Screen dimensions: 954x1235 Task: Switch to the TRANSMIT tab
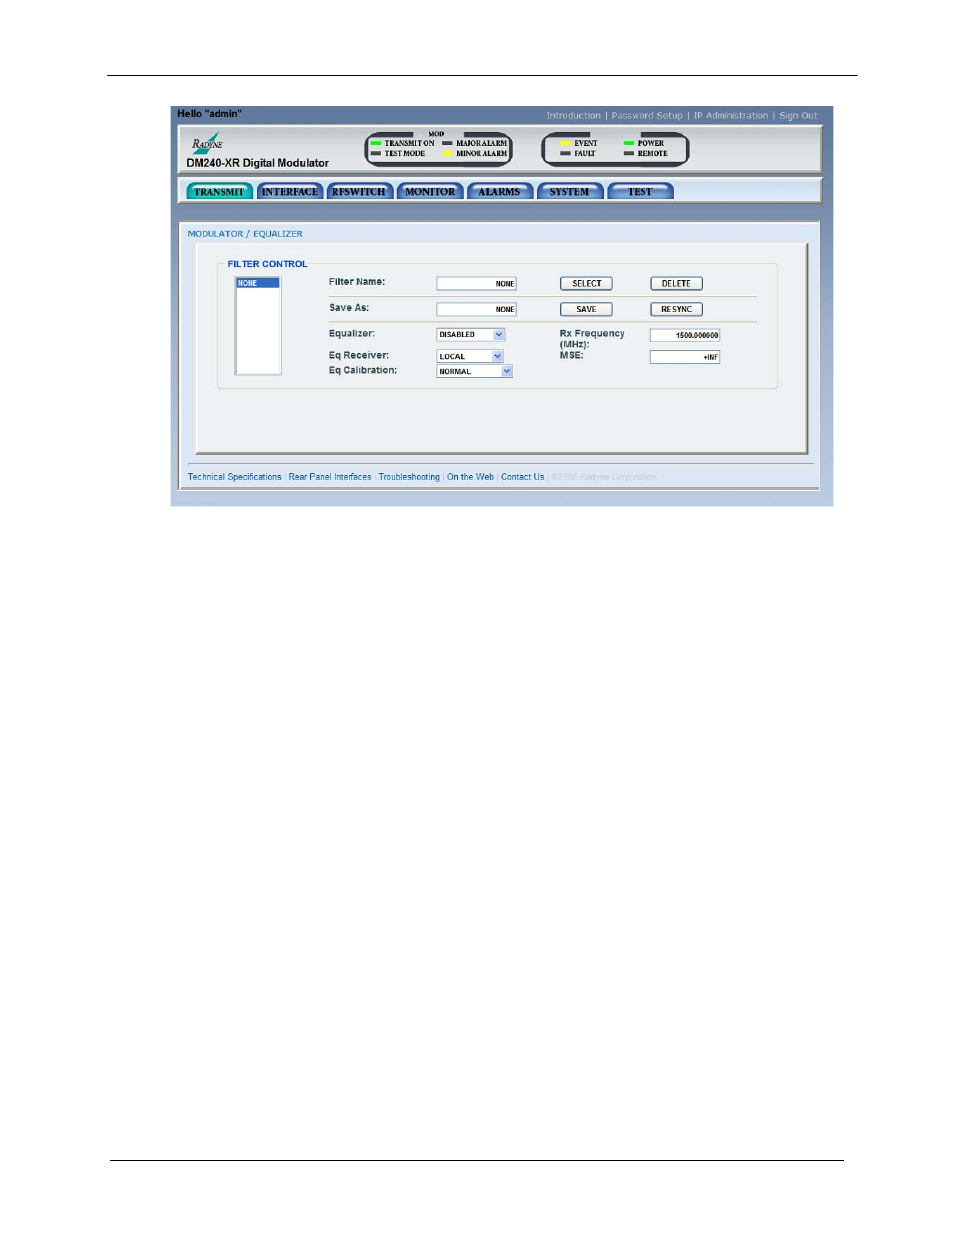(219, 192)
